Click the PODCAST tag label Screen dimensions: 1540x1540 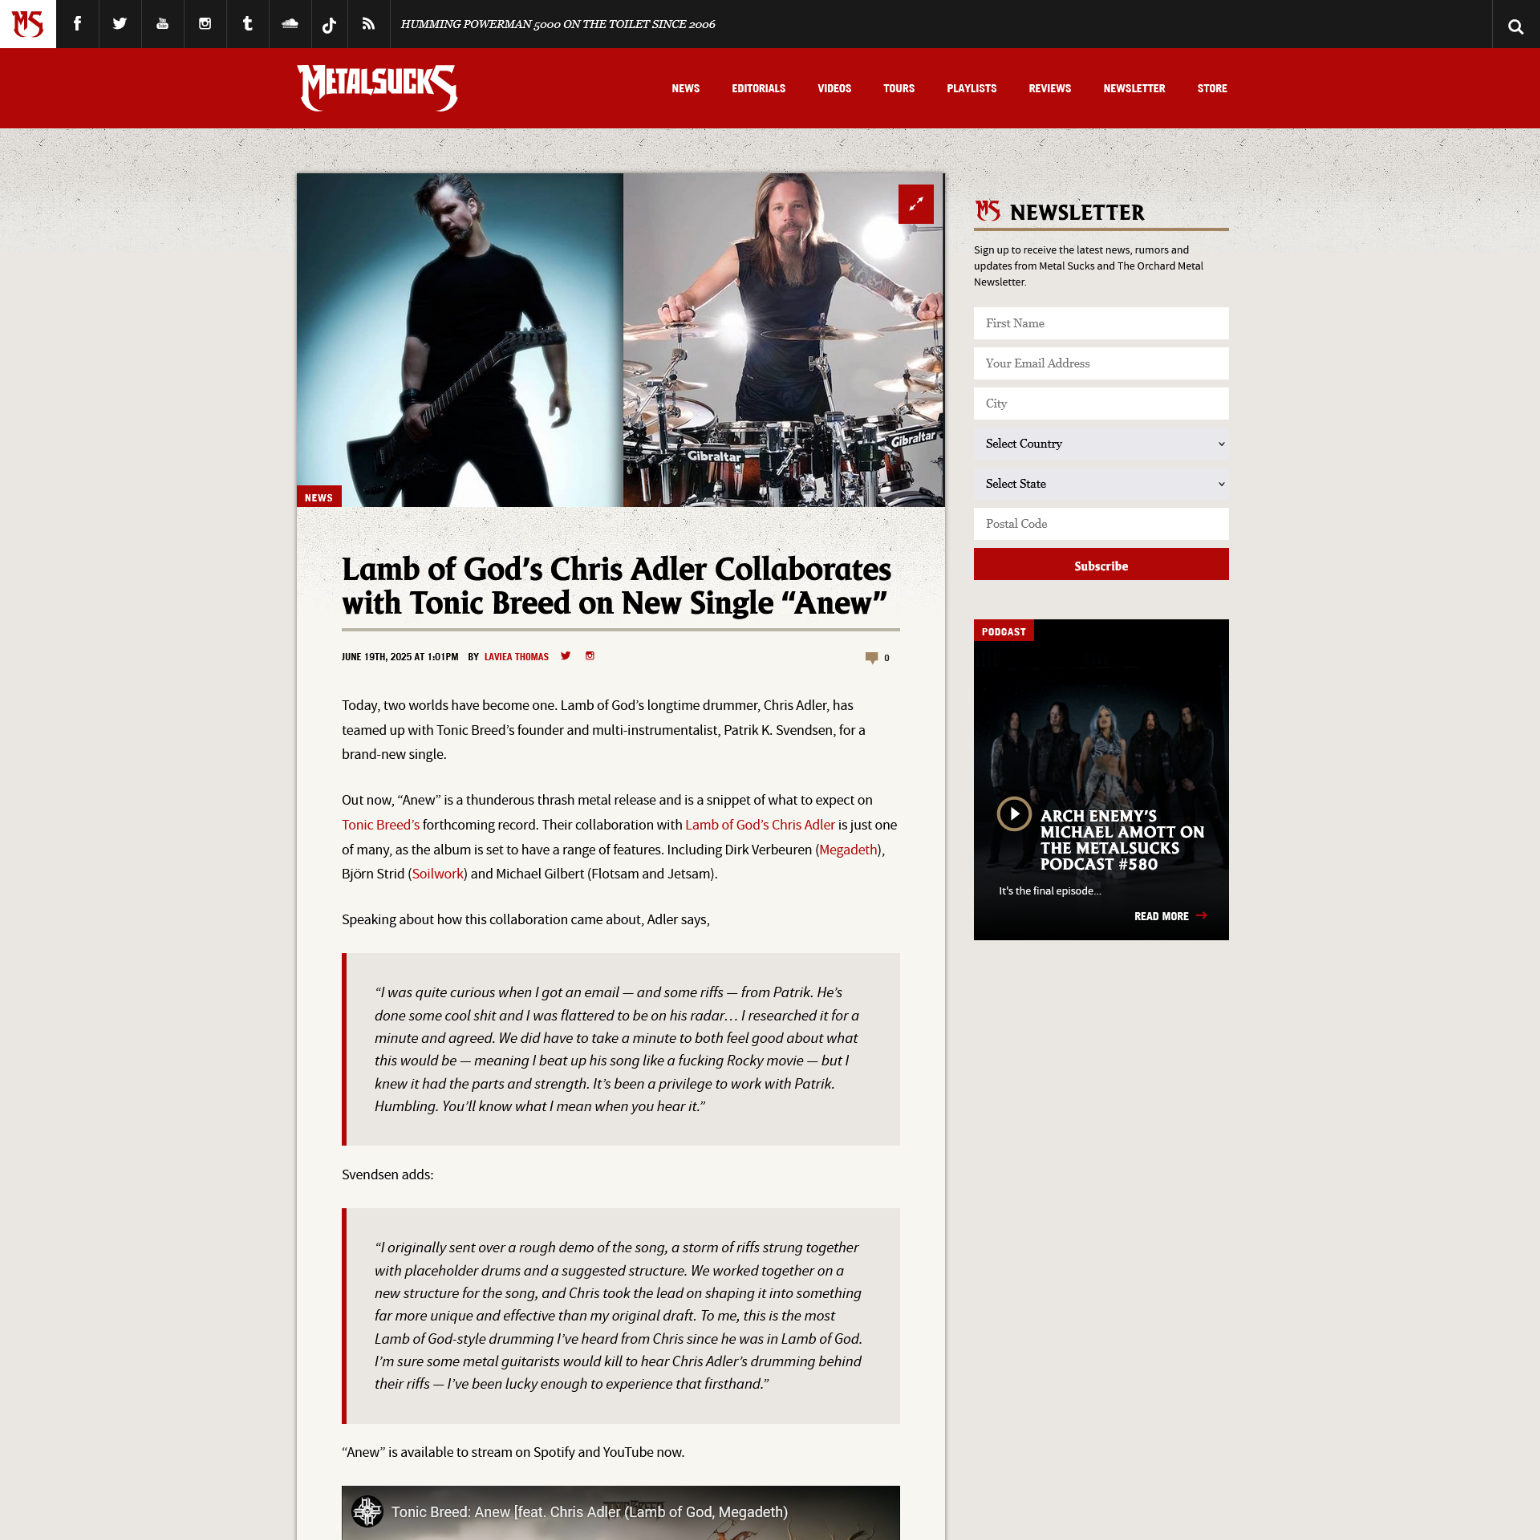click(1004, 631)
